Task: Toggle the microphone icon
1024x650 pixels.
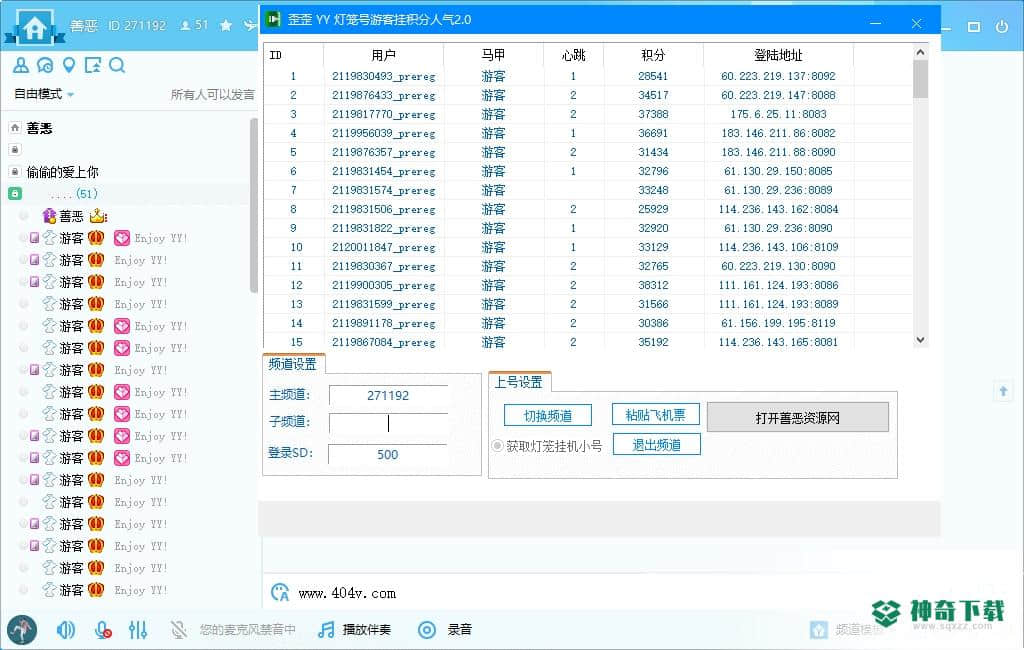Action: tap(103, 630)
